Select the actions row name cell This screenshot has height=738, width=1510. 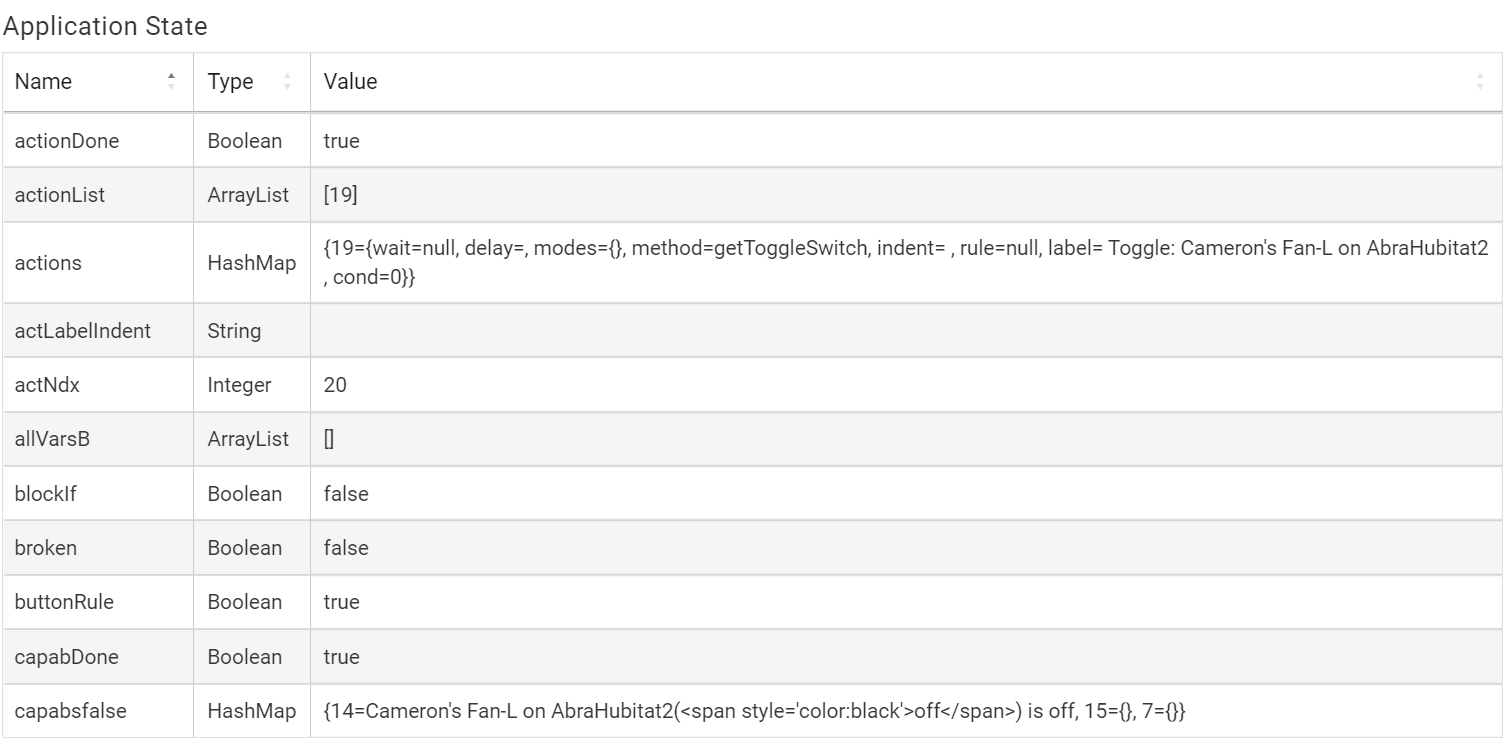pos(48,263)
